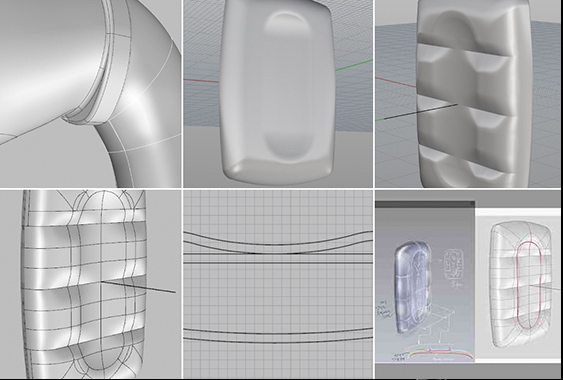Select the smooth pillow-shaped model render
This screenshot has width=563, height=380.
[278, 93]
